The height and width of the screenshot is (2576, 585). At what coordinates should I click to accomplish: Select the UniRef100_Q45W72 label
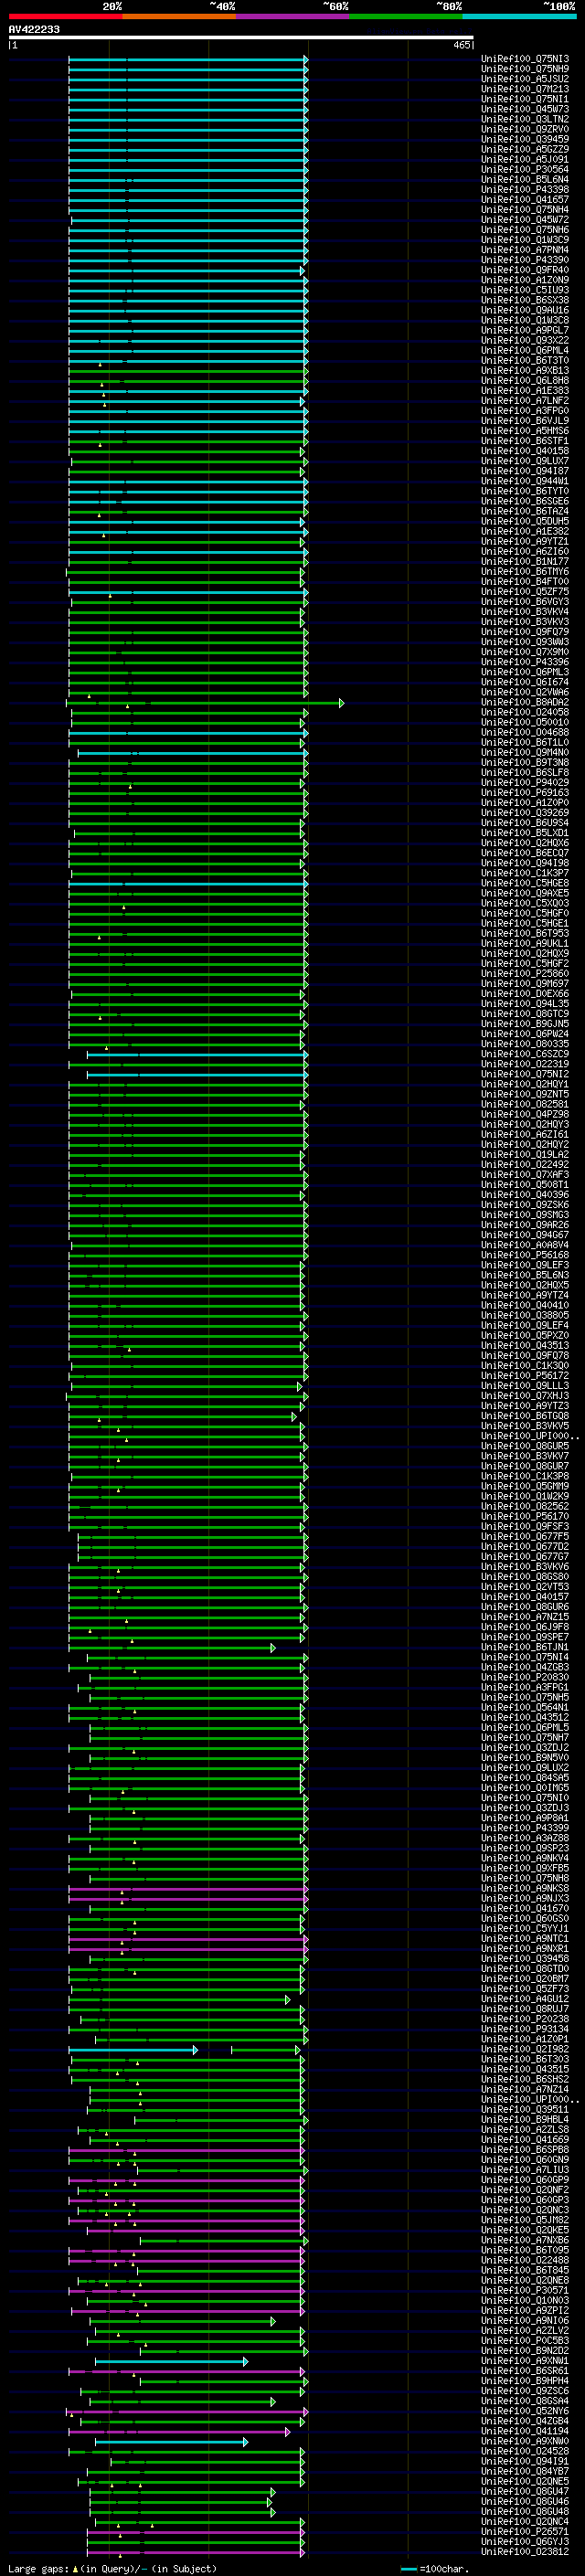525,220
